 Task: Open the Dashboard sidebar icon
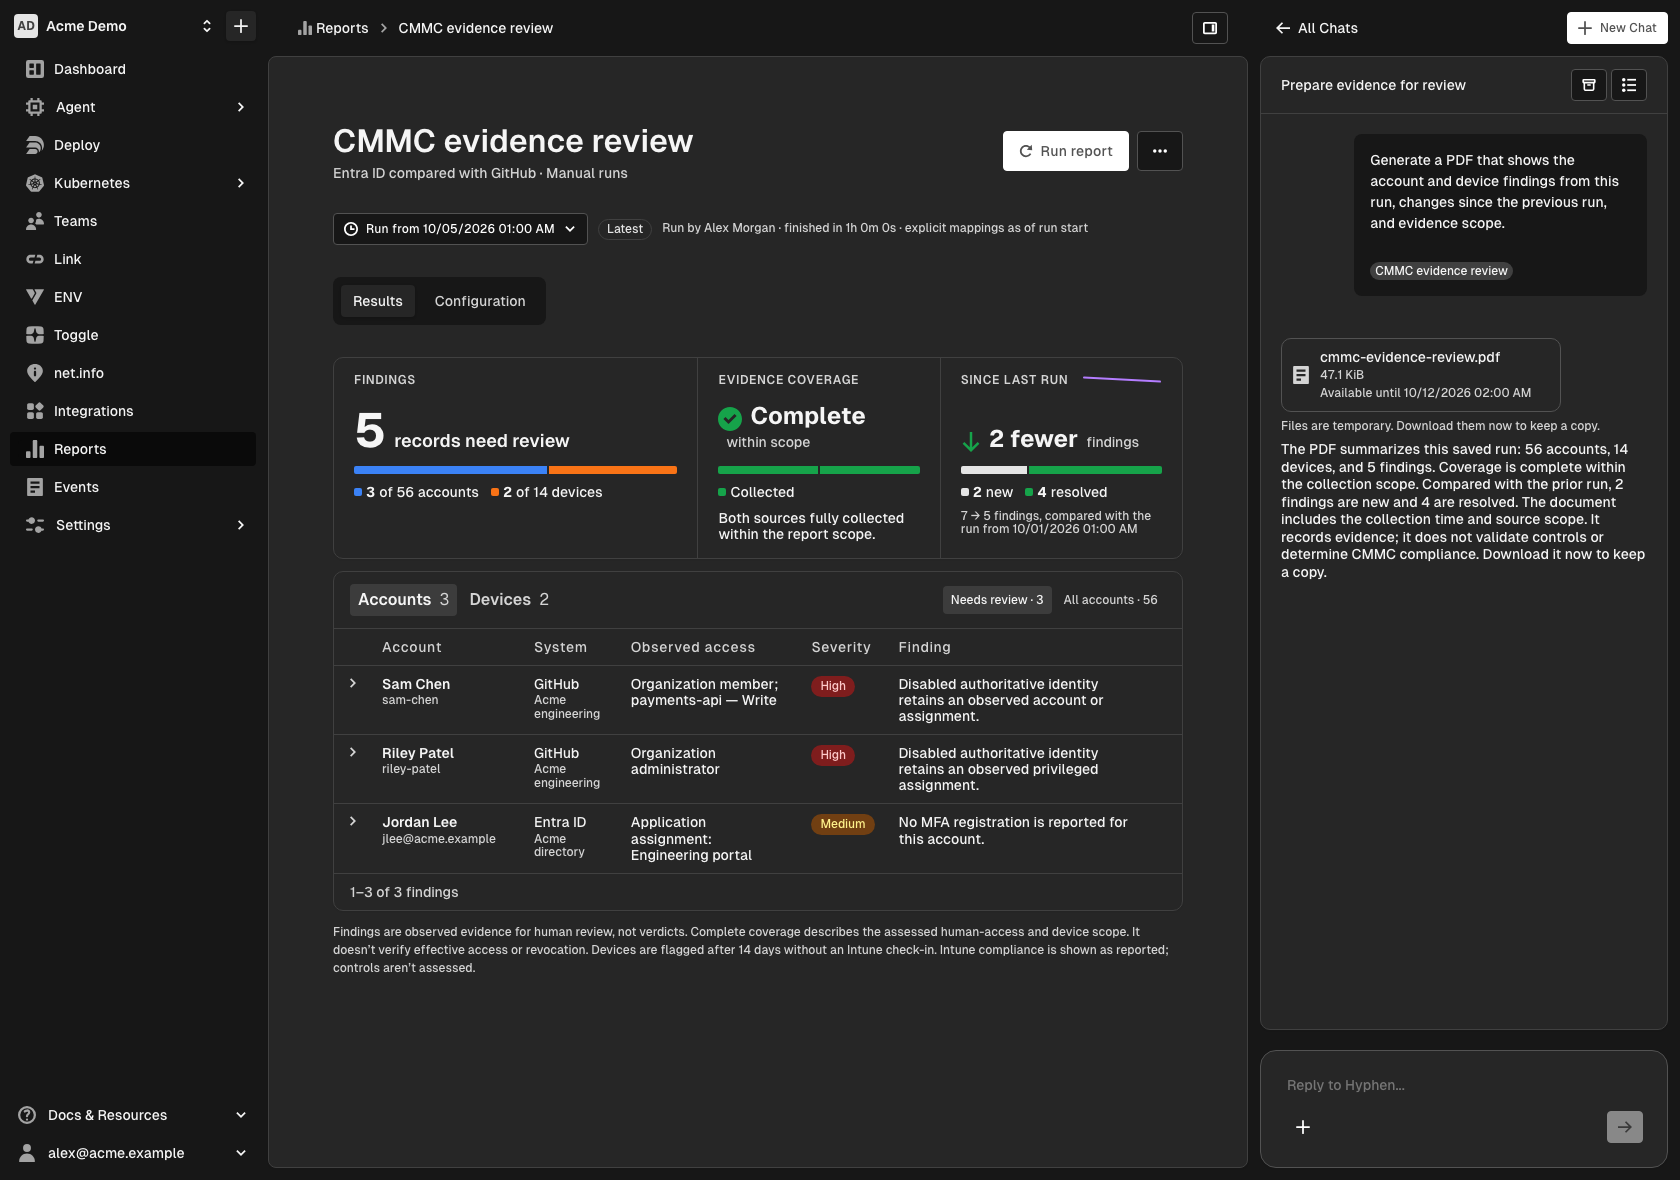click(x=35, y=69)
